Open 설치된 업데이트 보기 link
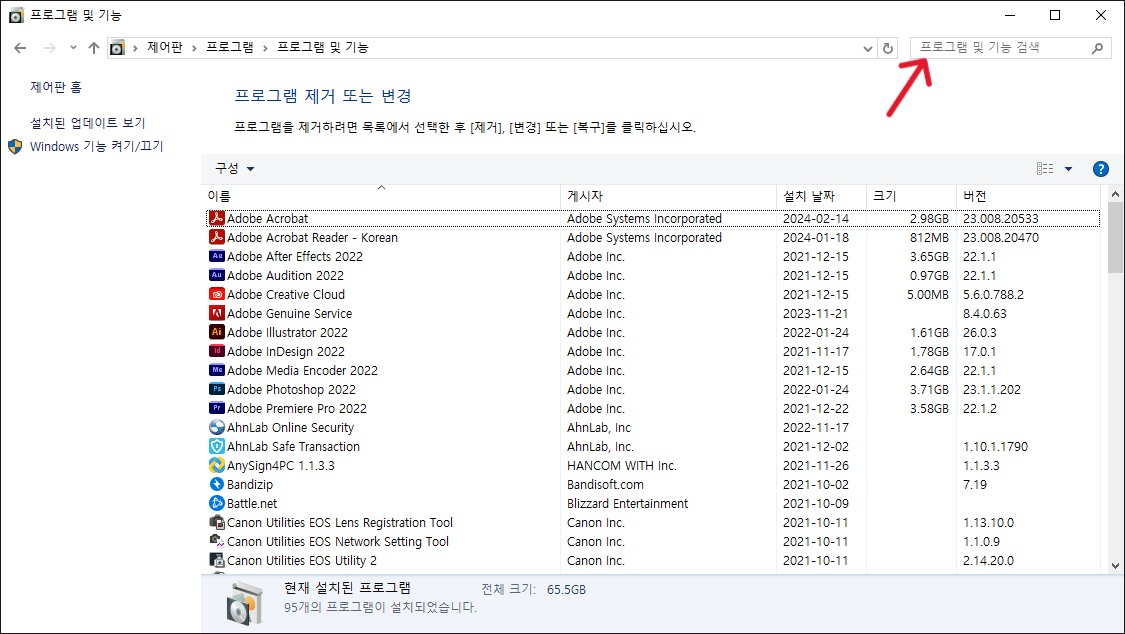This screenshot has width=1125, height=634. [x=88, y=123]
